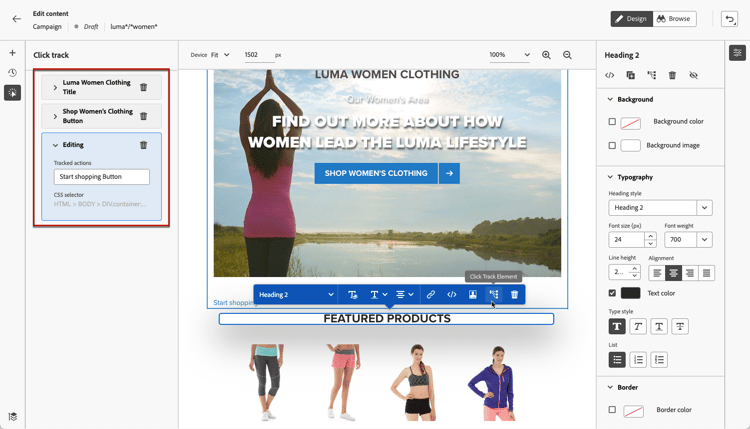Collapse the Border section

pyautogui.click(x=610, y=387)
